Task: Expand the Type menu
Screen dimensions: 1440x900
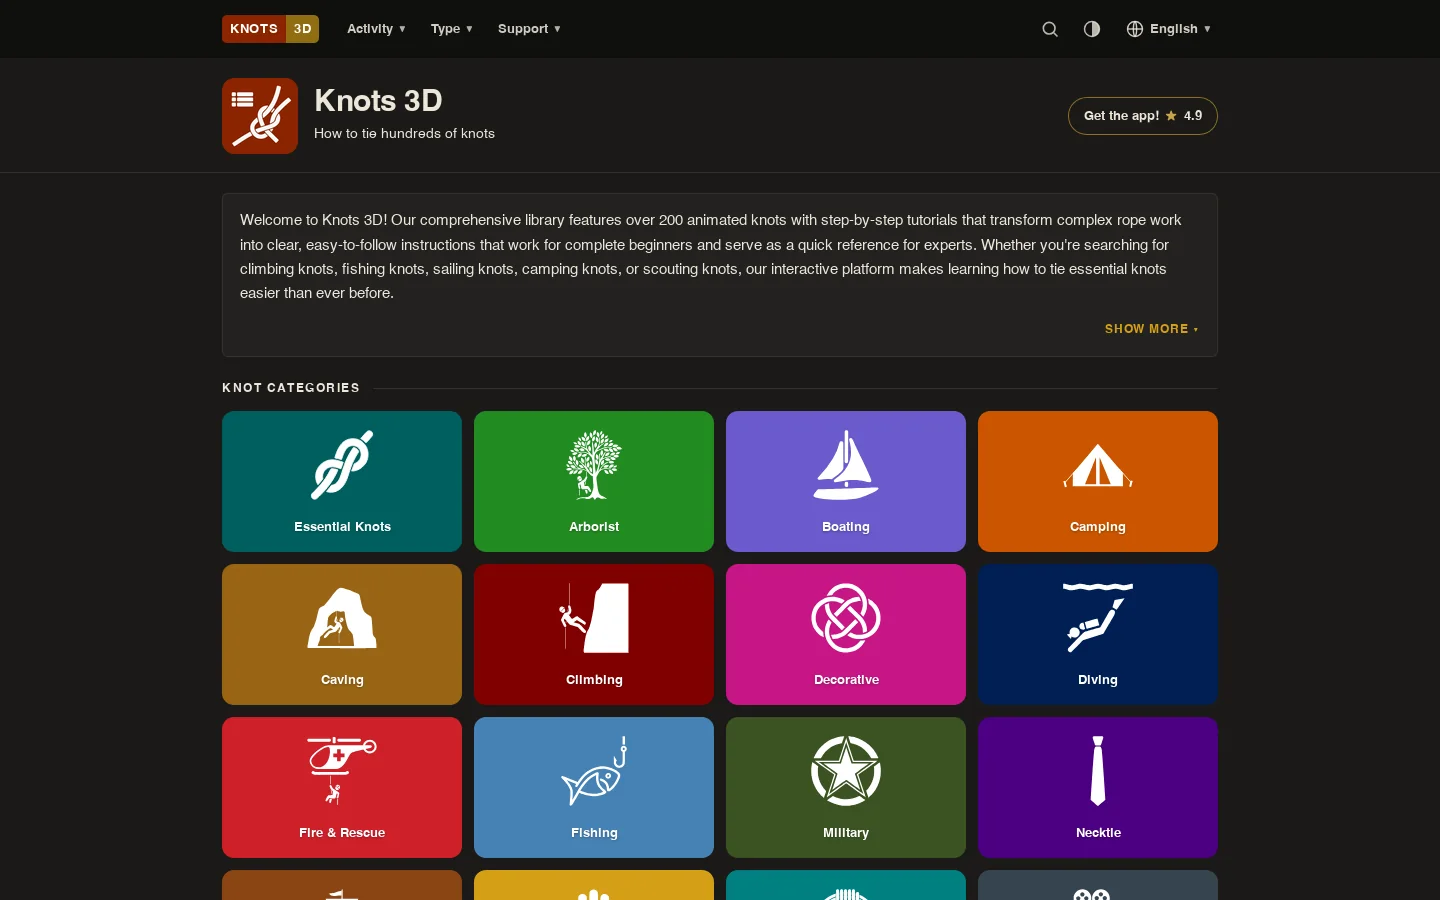Action: tap(452, 29)
